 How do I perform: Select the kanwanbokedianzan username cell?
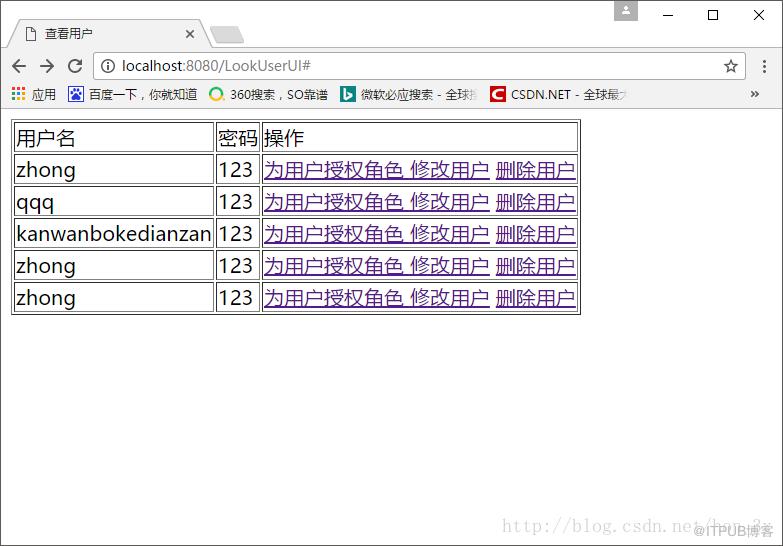114,233
